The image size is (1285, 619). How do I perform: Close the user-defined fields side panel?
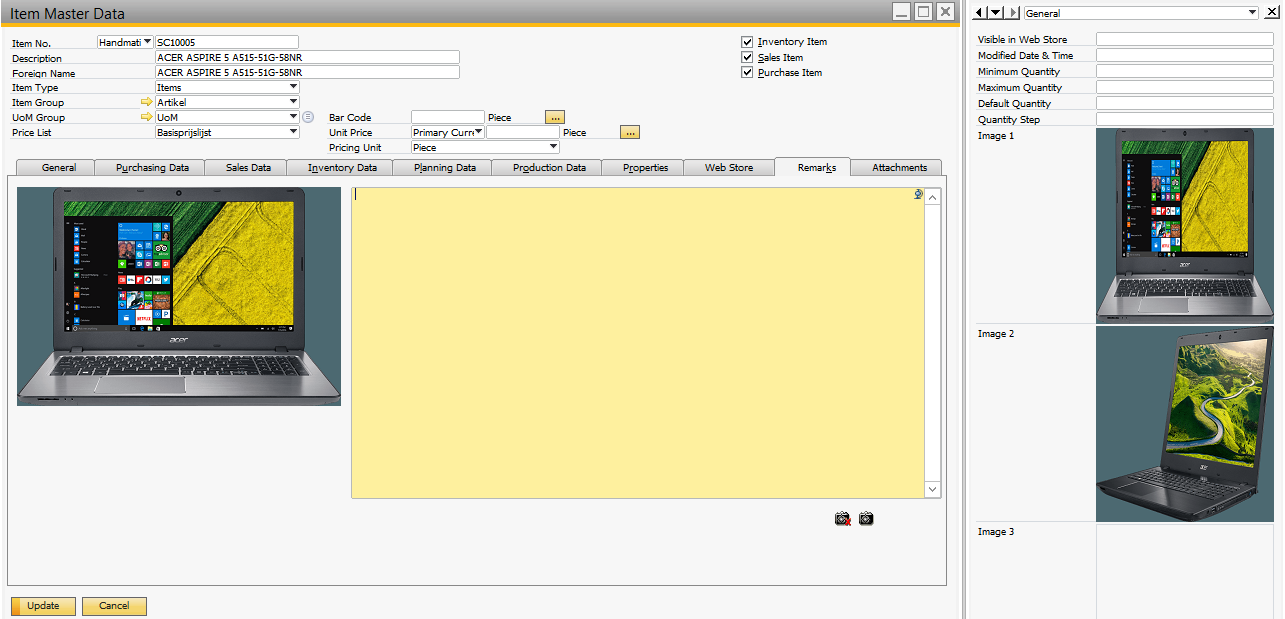[x=1271, y=12]
